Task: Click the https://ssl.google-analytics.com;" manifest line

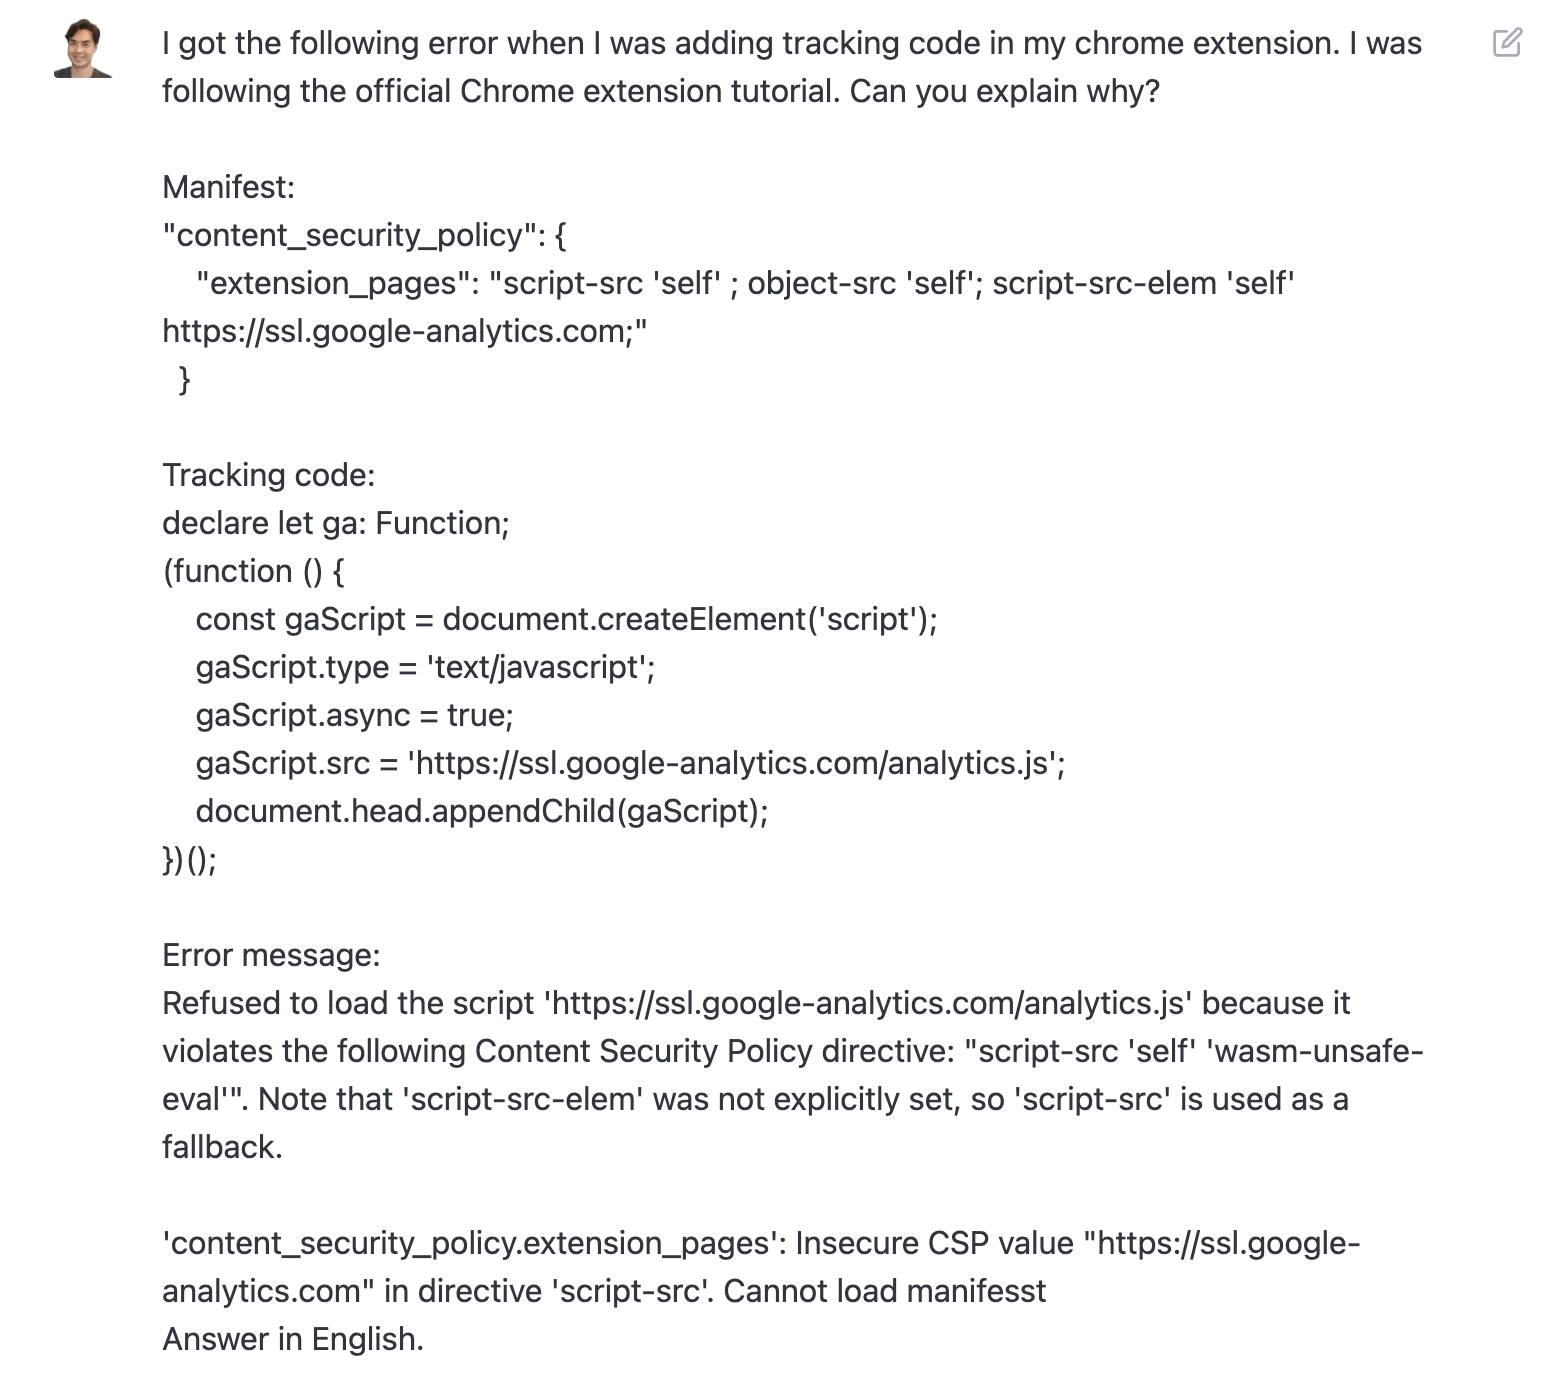Action: pyautogui.click(x=405, y=331)
